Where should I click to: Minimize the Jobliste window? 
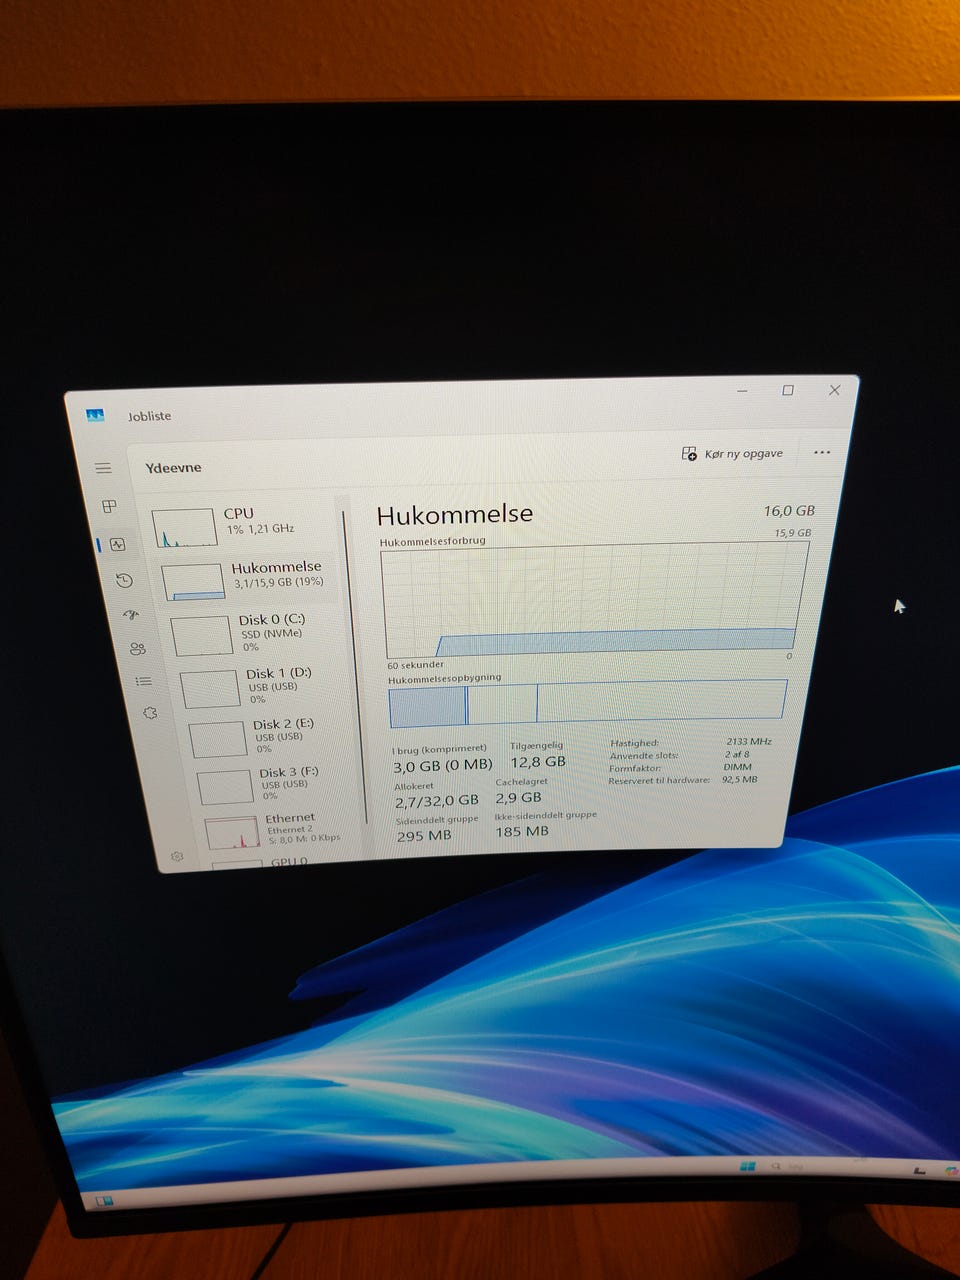pos(742,391)
